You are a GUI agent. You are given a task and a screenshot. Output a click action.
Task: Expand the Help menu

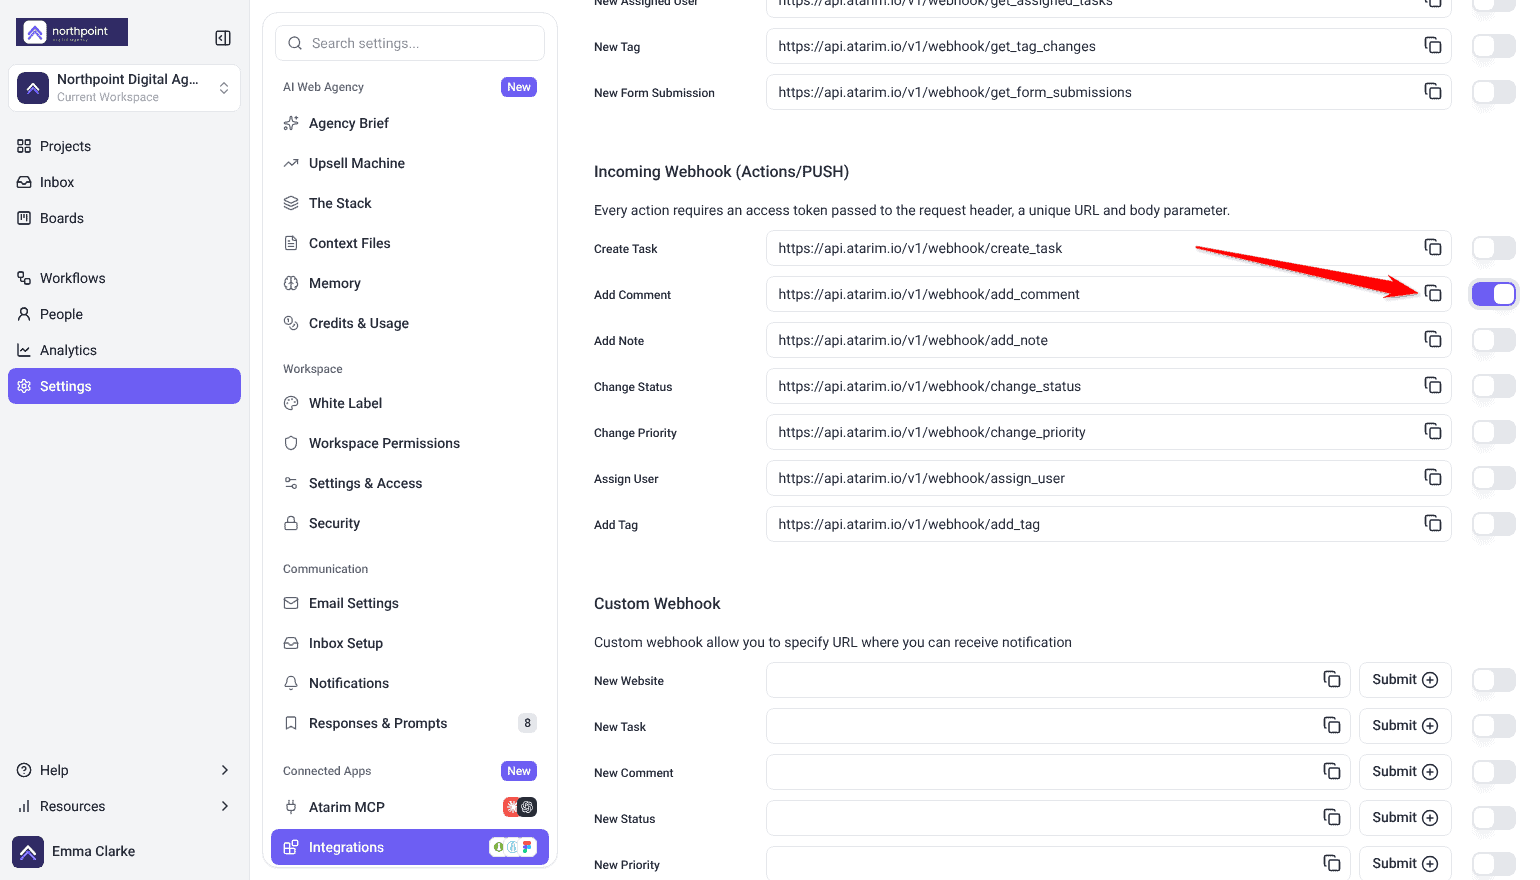click(124, 770)
